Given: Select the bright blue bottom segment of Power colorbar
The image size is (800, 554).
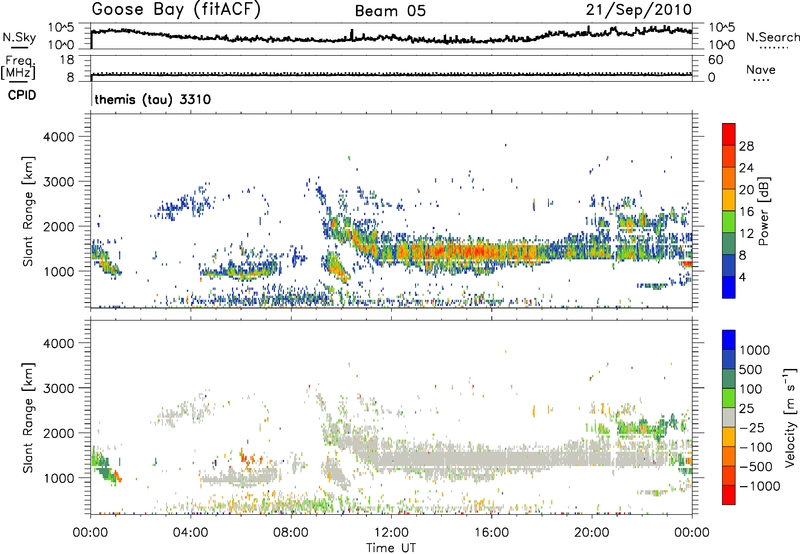Looking at the screenshot, I should 729,287.
